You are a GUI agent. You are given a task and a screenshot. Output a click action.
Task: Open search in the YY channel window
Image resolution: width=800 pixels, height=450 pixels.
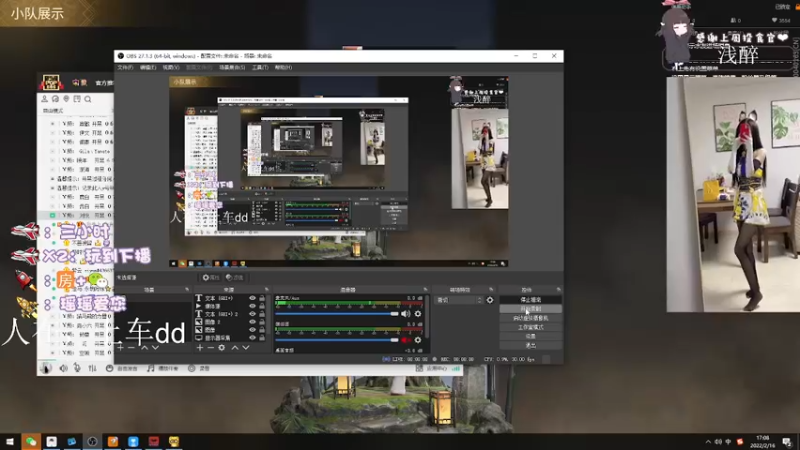88,99
